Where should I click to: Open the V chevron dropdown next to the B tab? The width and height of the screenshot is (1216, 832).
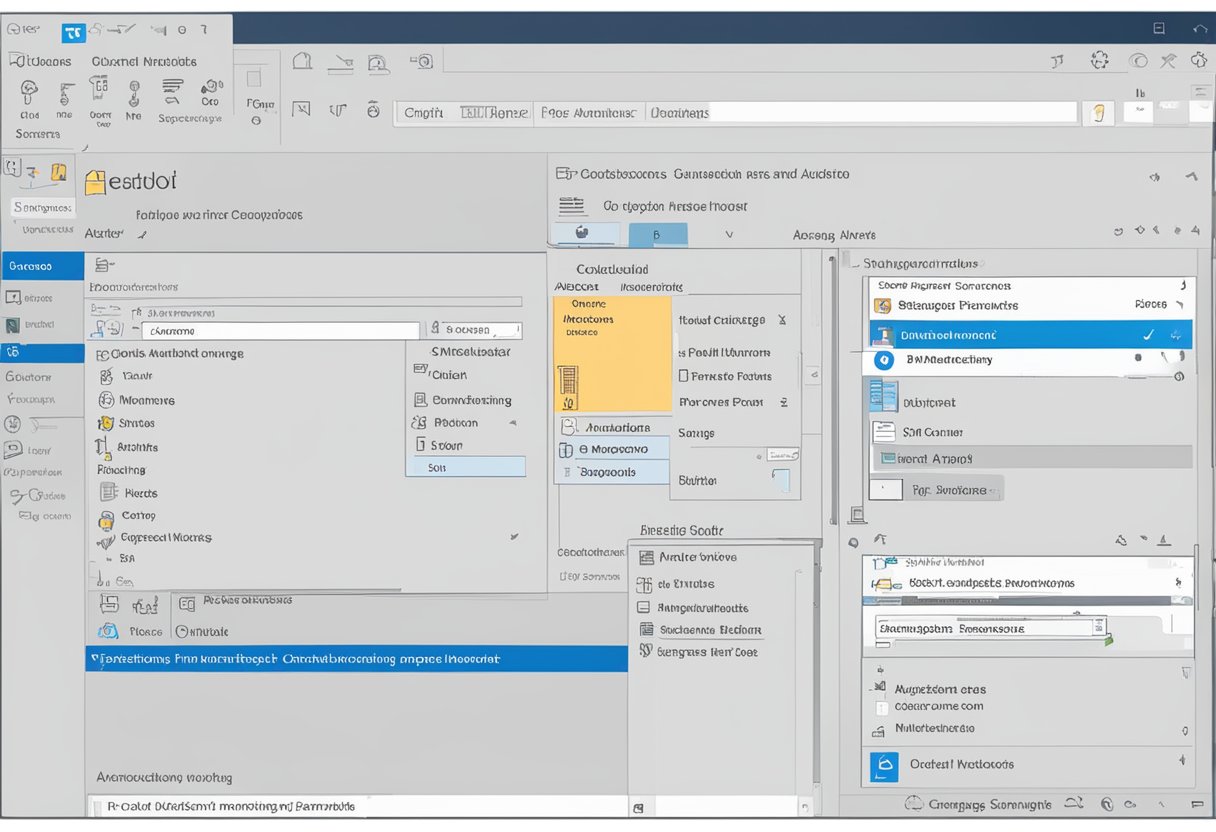click(x=729, y=235)
